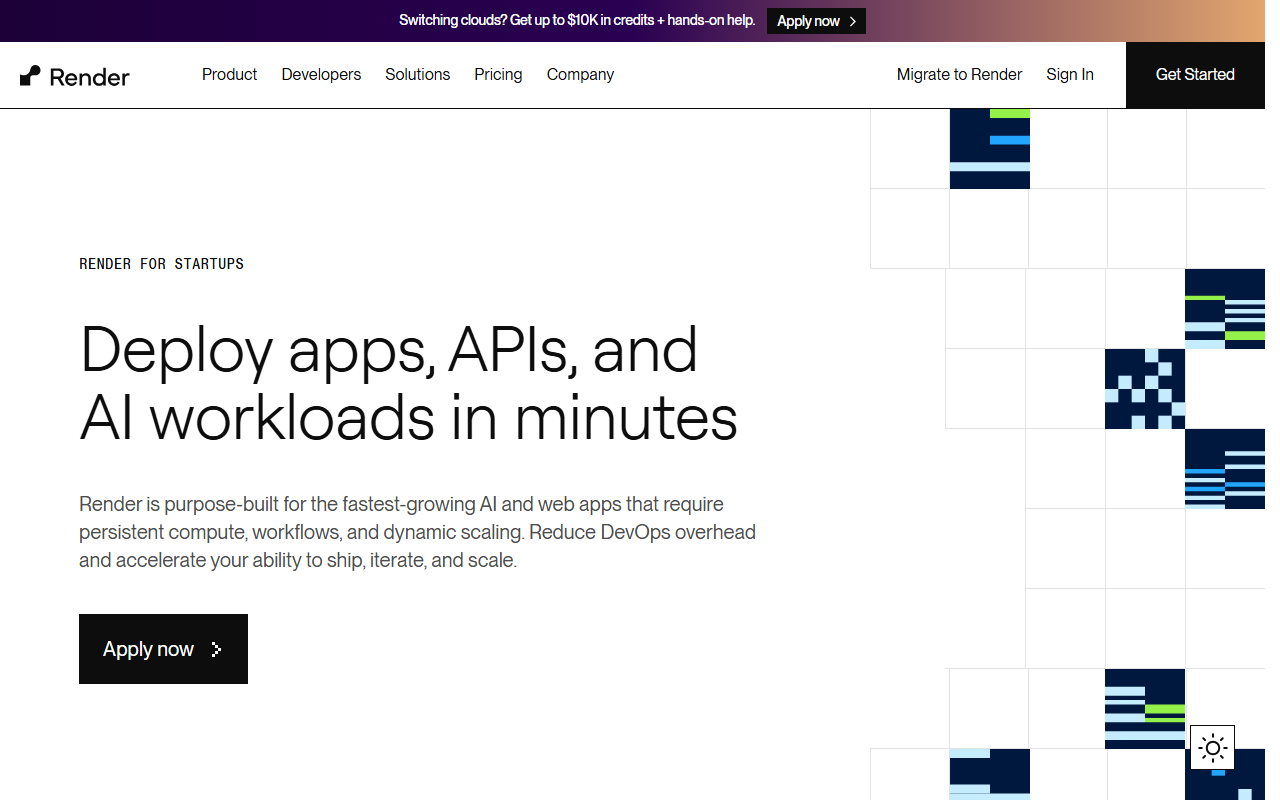Toggle the light/dark theme sun button
Screen dimensions: 1280x800
coord(1212,747)
